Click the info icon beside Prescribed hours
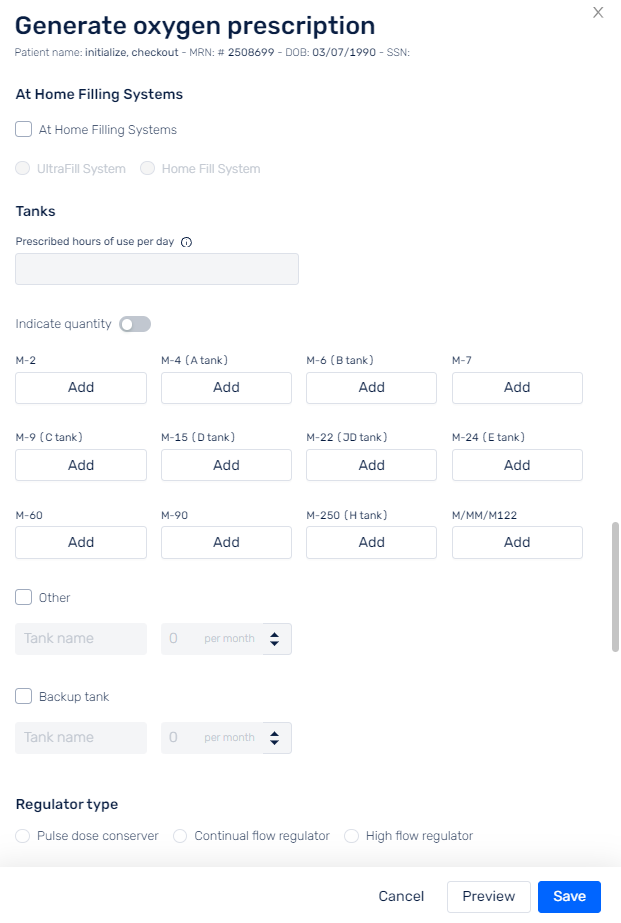This screenshot has height=923, width=621. coord(187,242)
